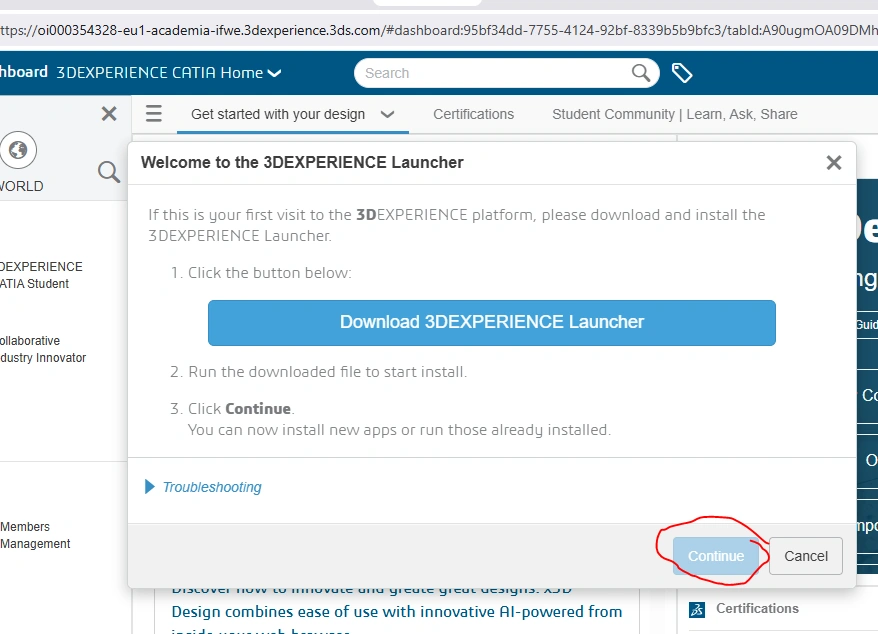This screenshot has height=634, width=878.
Task: Click the globe icon in side panel
Action: pos(18,150)
